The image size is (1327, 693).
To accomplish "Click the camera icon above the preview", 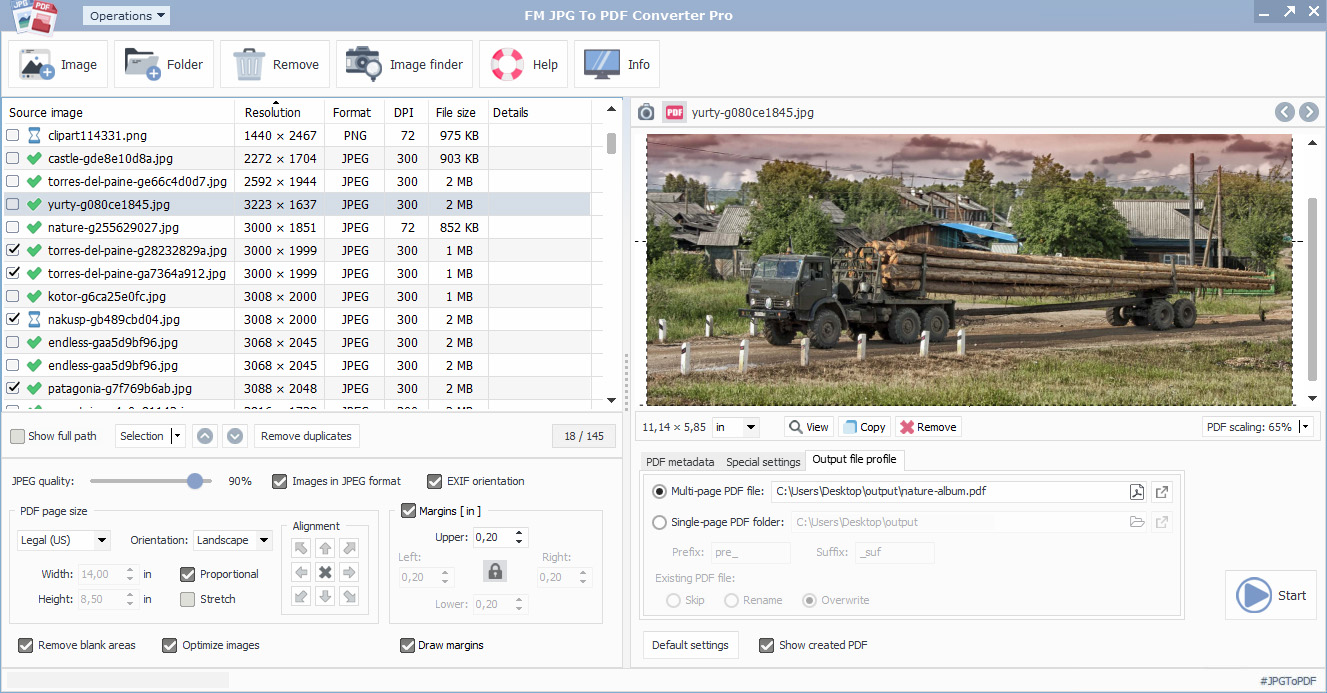I will click(646, 112).
